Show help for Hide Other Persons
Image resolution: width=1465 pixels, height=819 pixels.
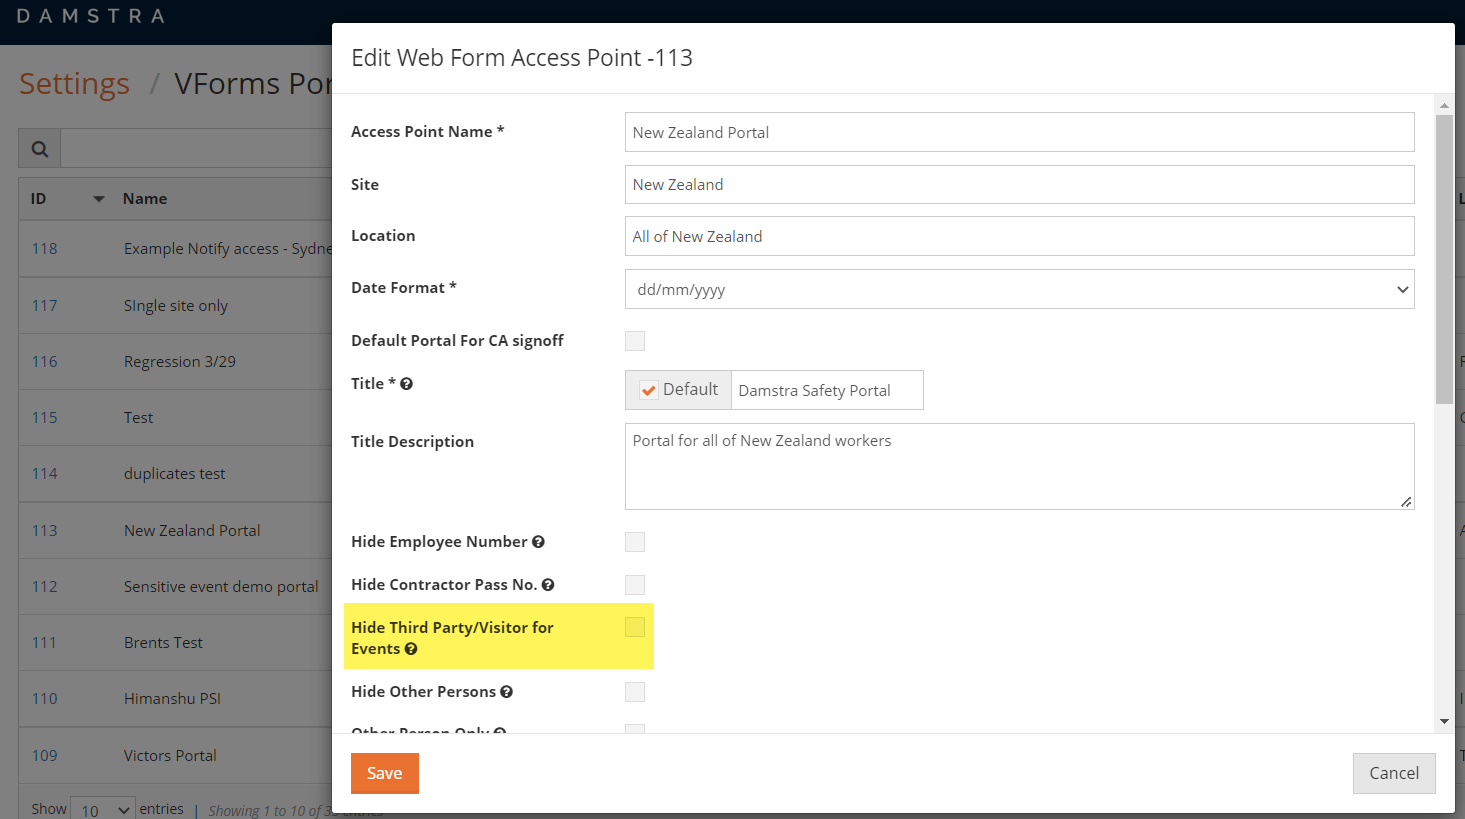click(x=507, y=692)
